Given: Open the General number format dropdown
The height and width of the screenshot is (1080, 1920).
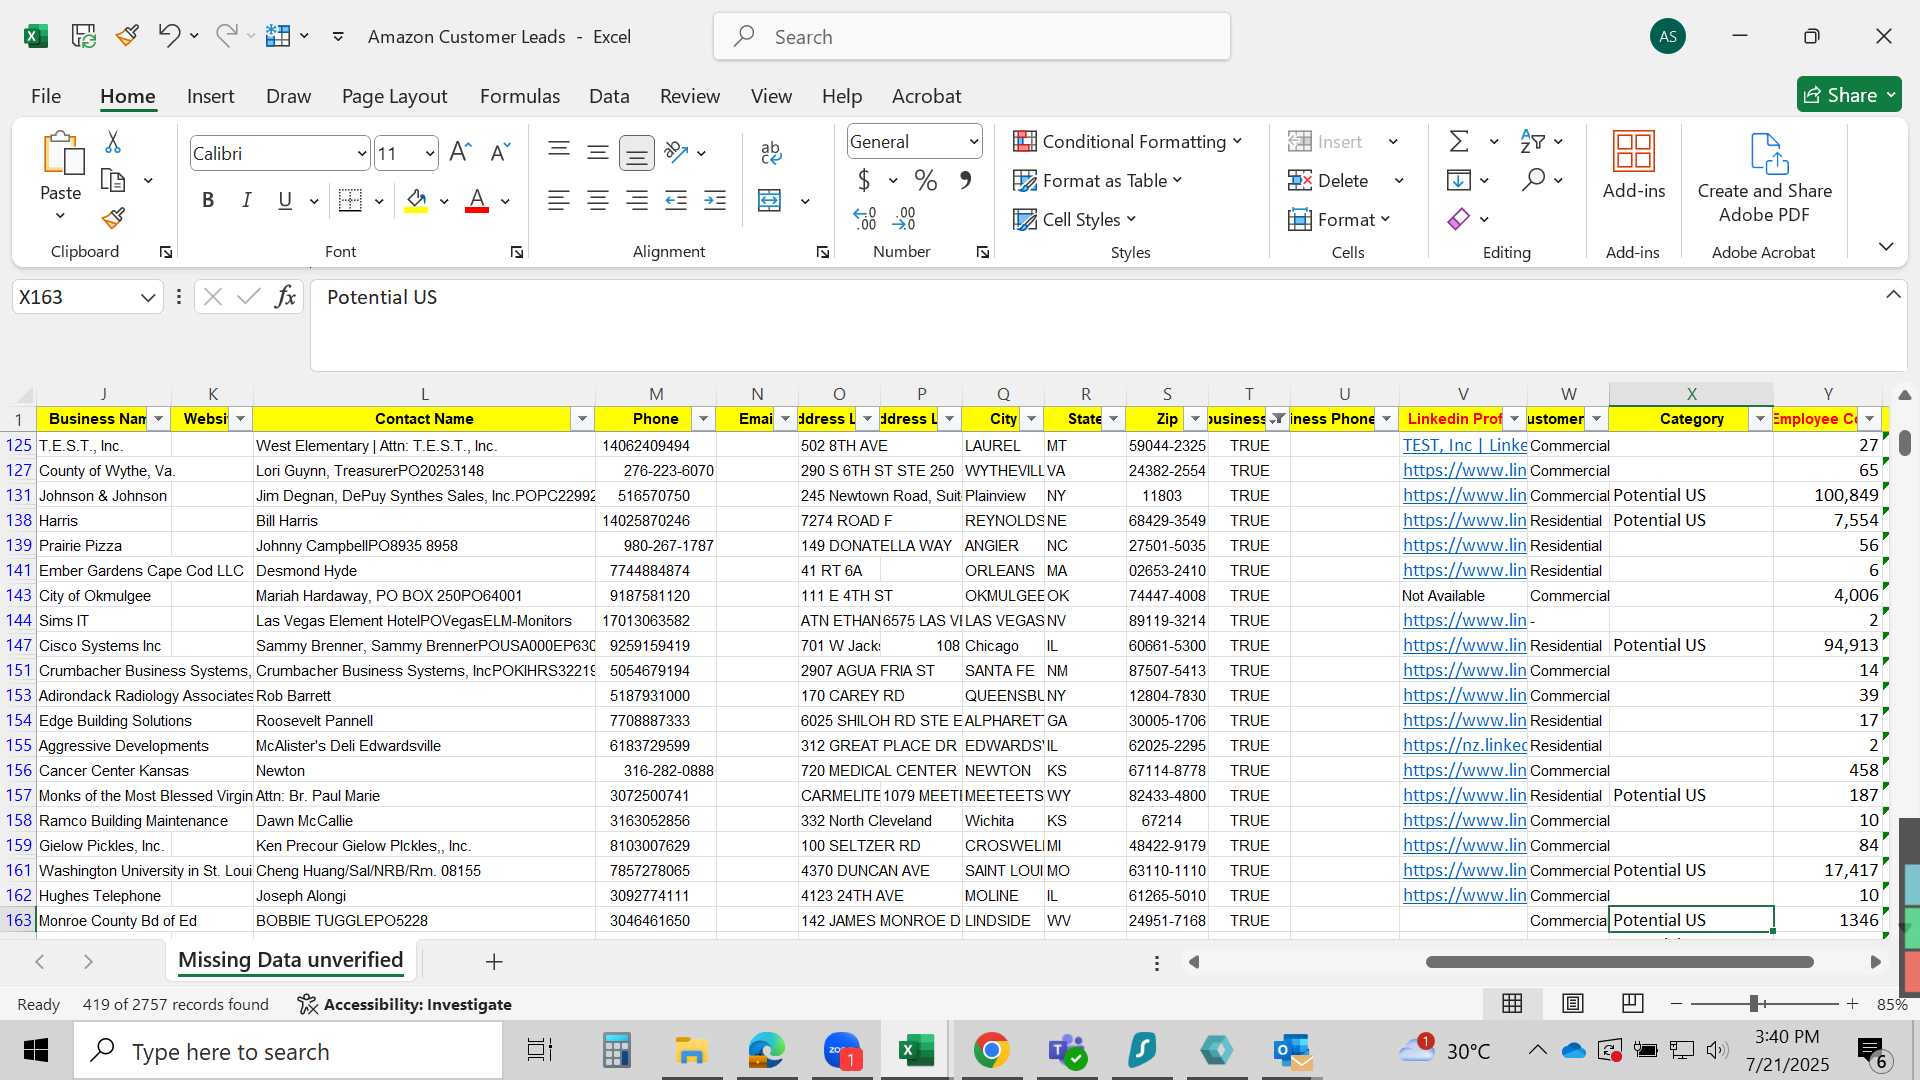Looking at the screenshot, I should pyautogui.click(x=973, y=141).
